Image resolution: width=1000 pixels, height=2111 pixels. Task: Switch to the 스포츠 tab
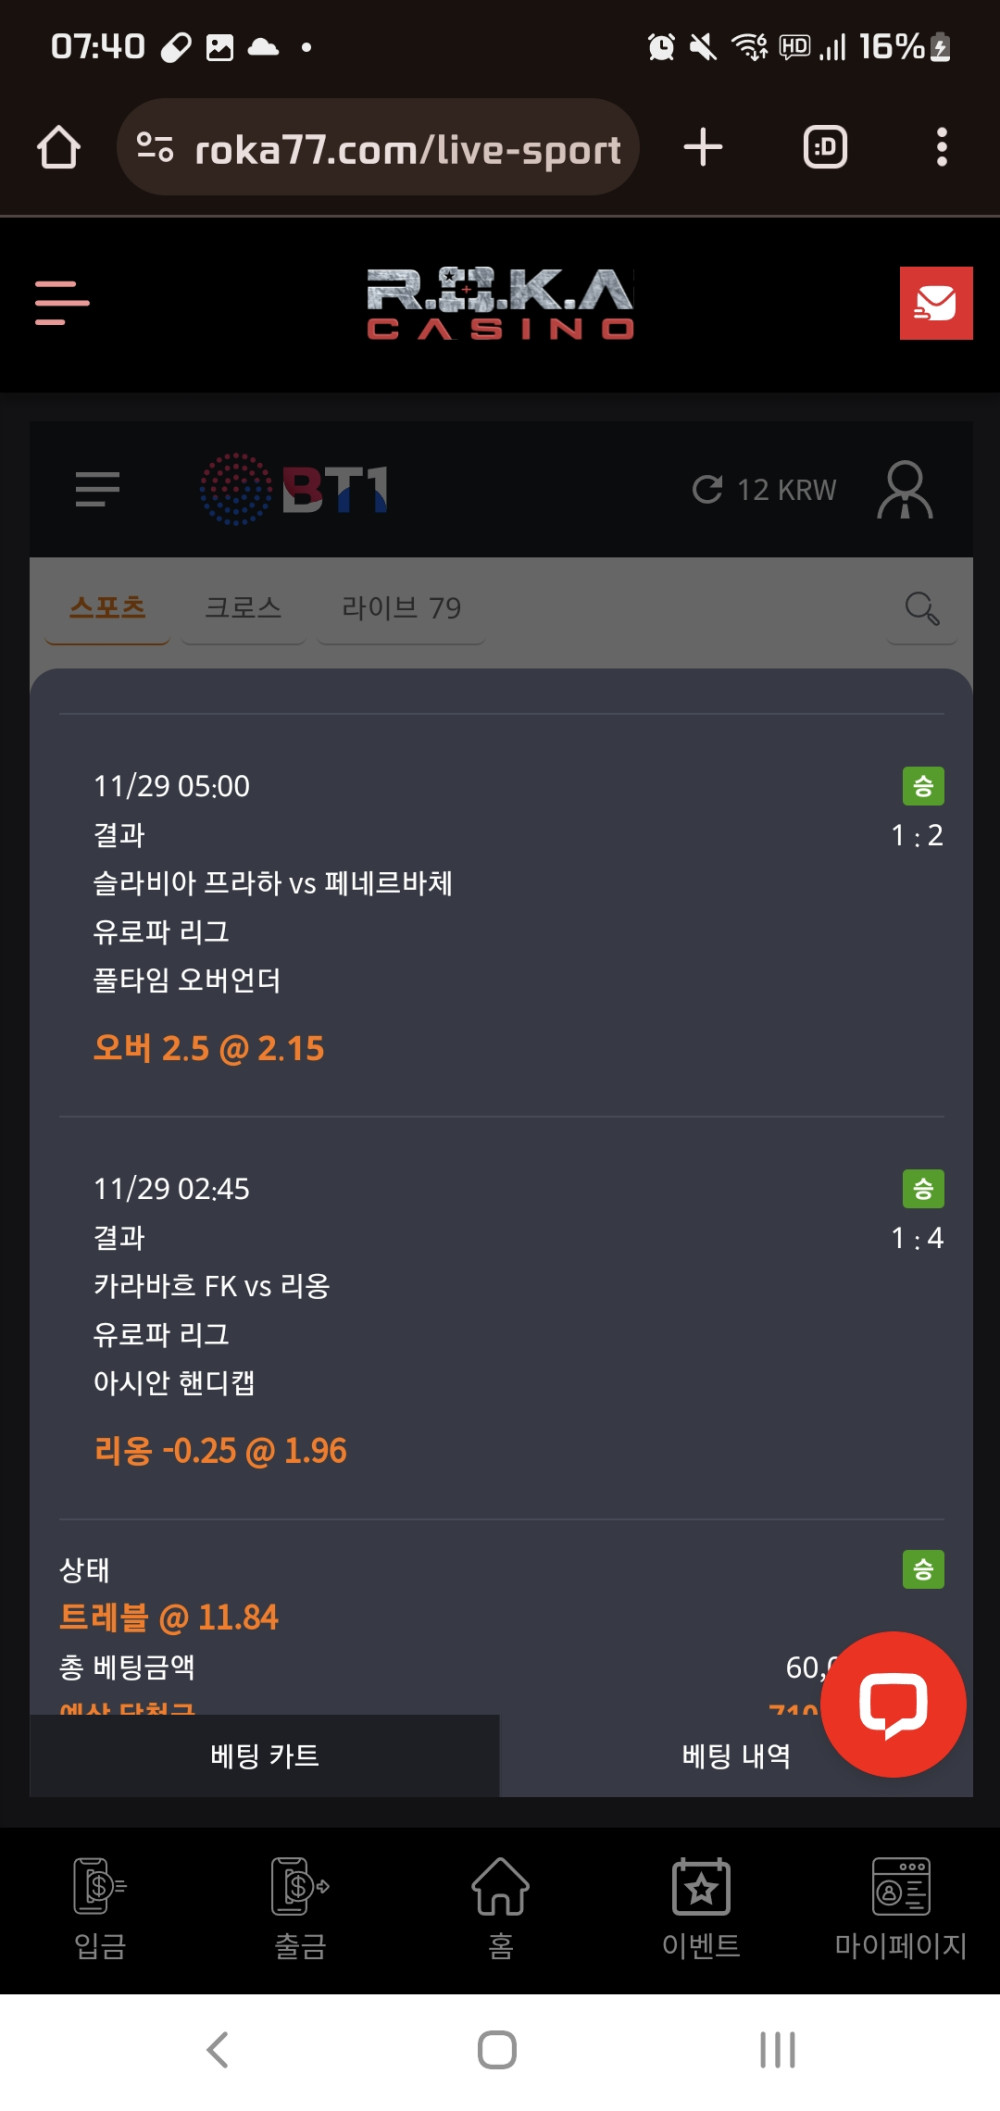click(108, 607)
